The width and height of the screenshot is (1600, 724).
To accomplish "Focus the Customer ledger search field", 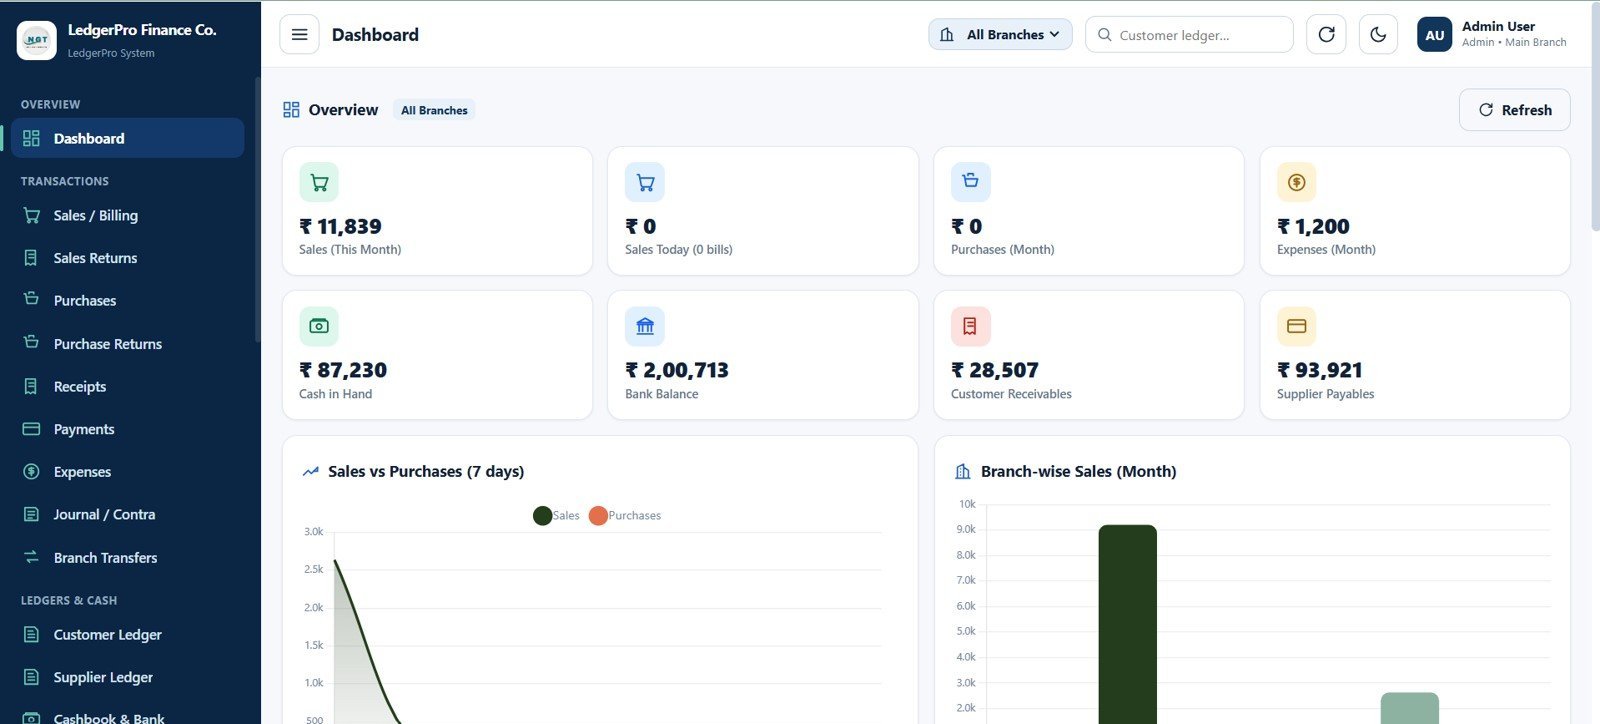I will pos(1189,34).
